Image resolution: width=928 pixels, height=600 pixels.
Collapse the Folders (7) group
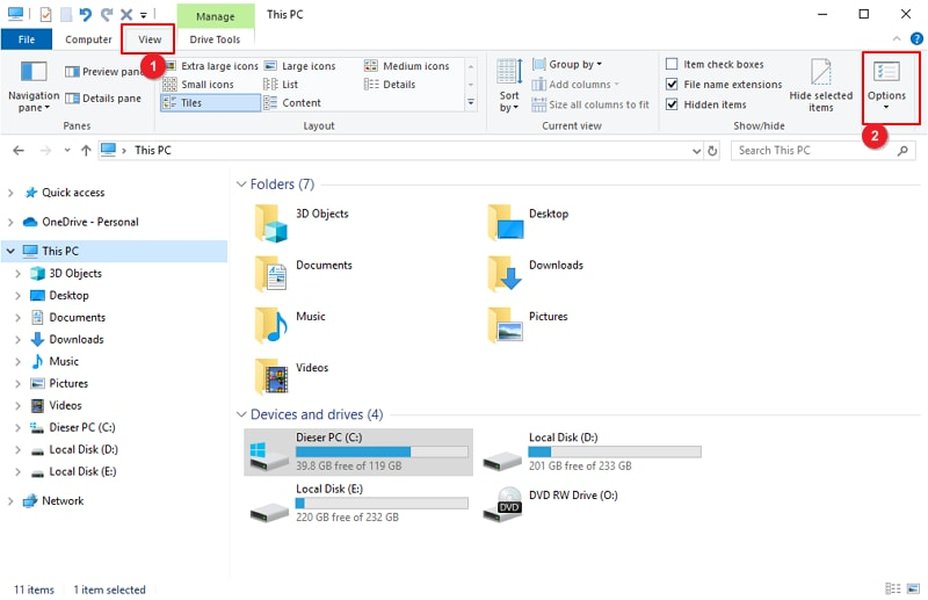point(241,184)
